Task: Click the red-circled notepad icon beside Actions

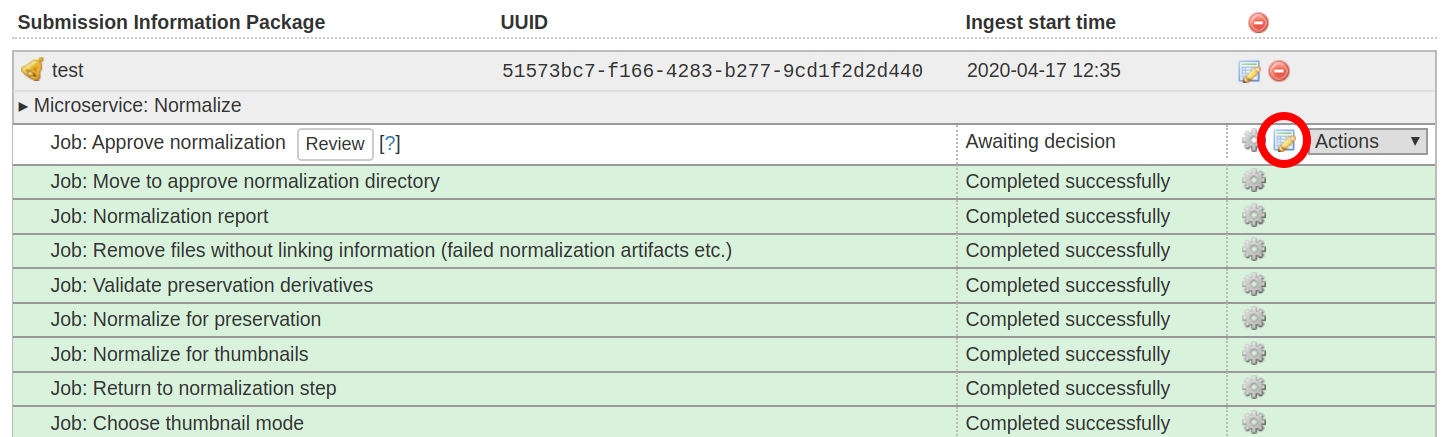Action: click(1284, 142)
